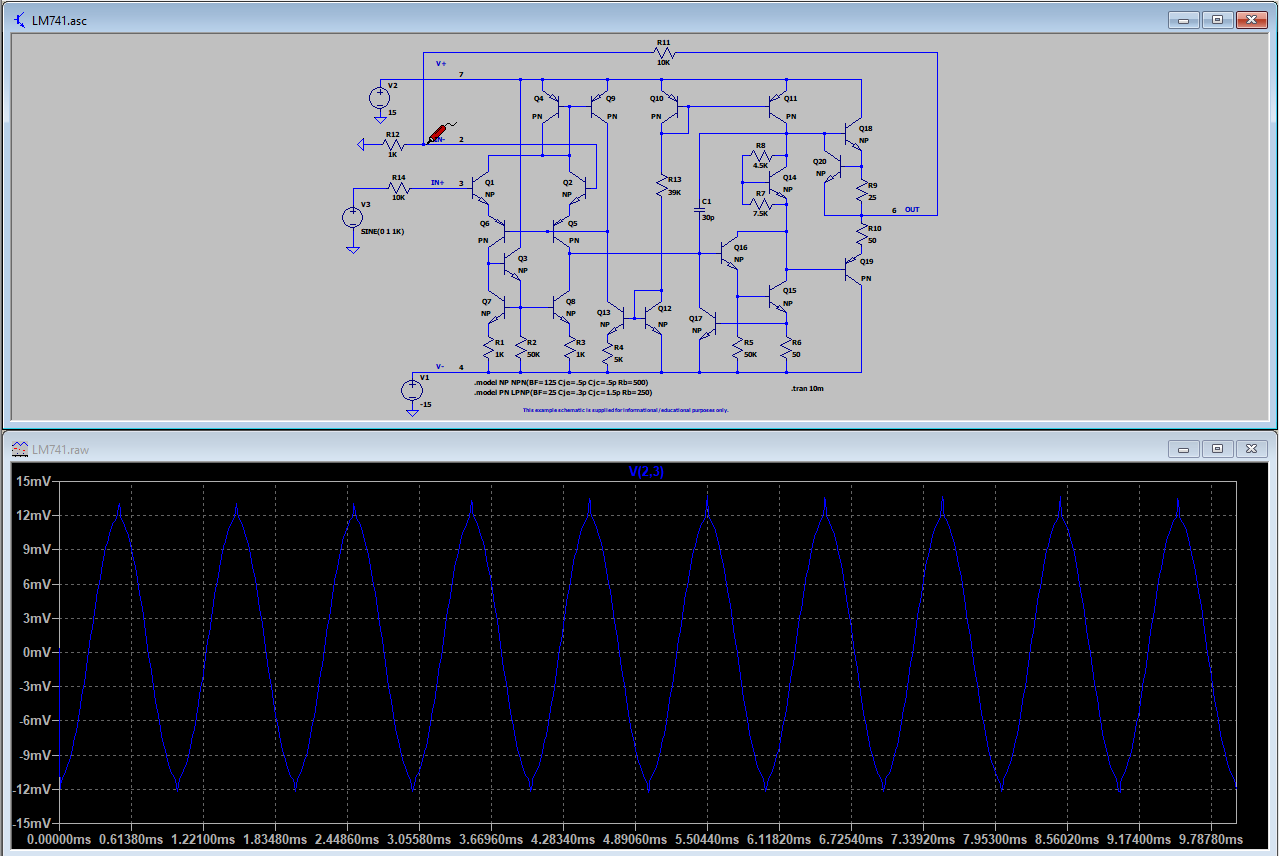
Task: Pick the R6 50 ohm resistor
Action: coord(787,347)
